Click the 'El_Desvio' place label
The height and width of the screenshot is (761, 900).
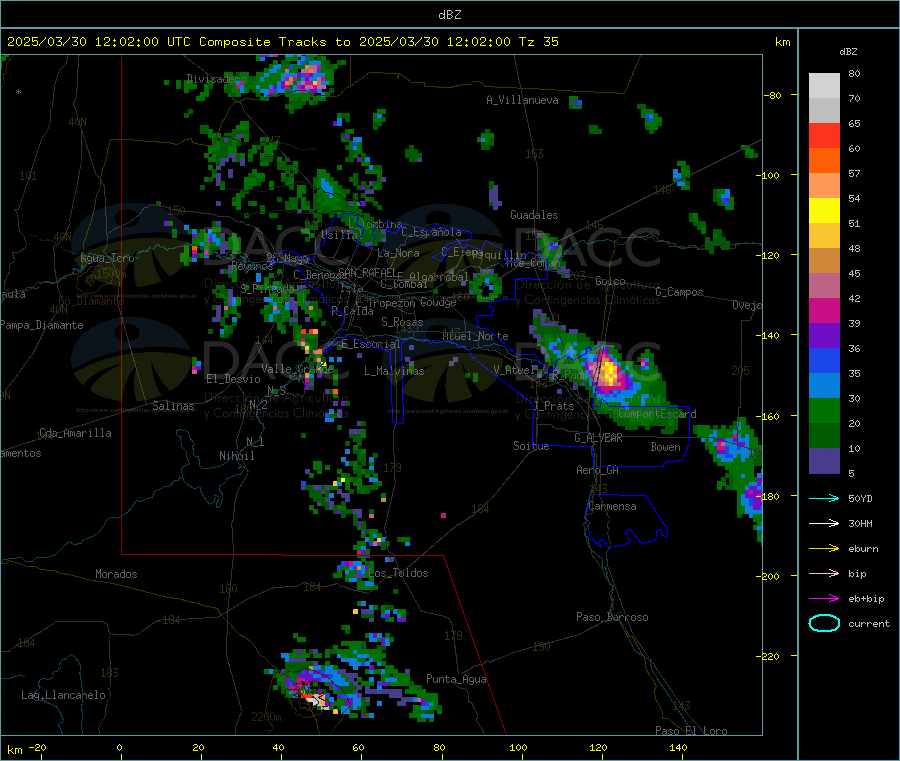[233, 379]
